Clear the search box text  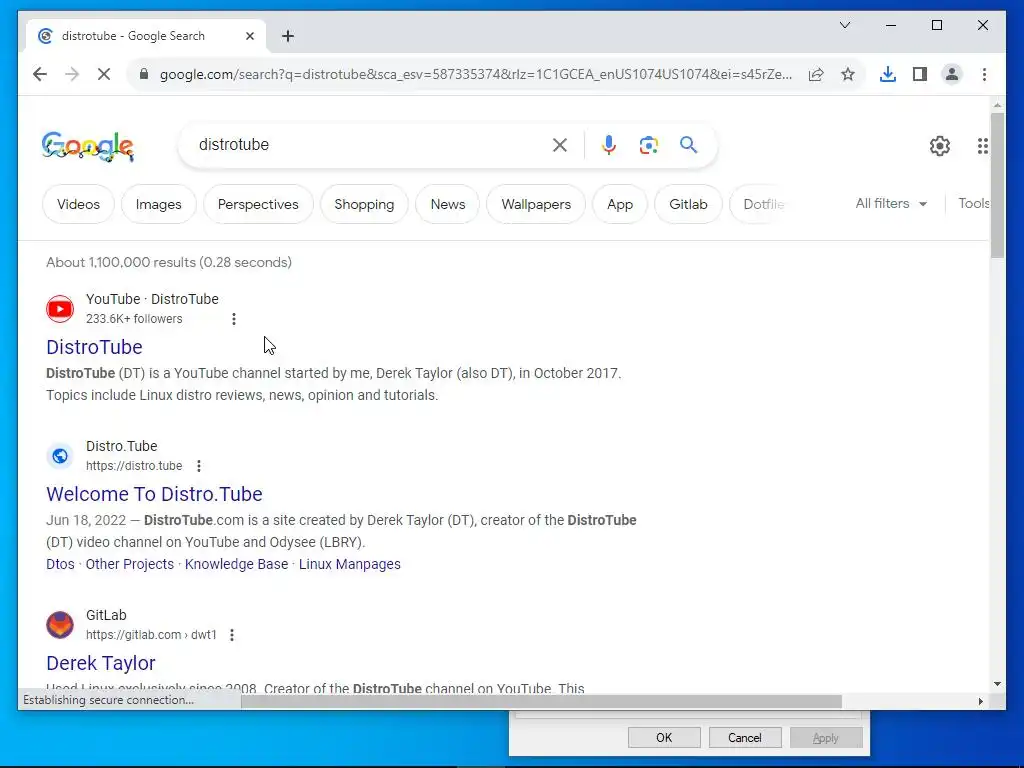(x=560, y=145)
